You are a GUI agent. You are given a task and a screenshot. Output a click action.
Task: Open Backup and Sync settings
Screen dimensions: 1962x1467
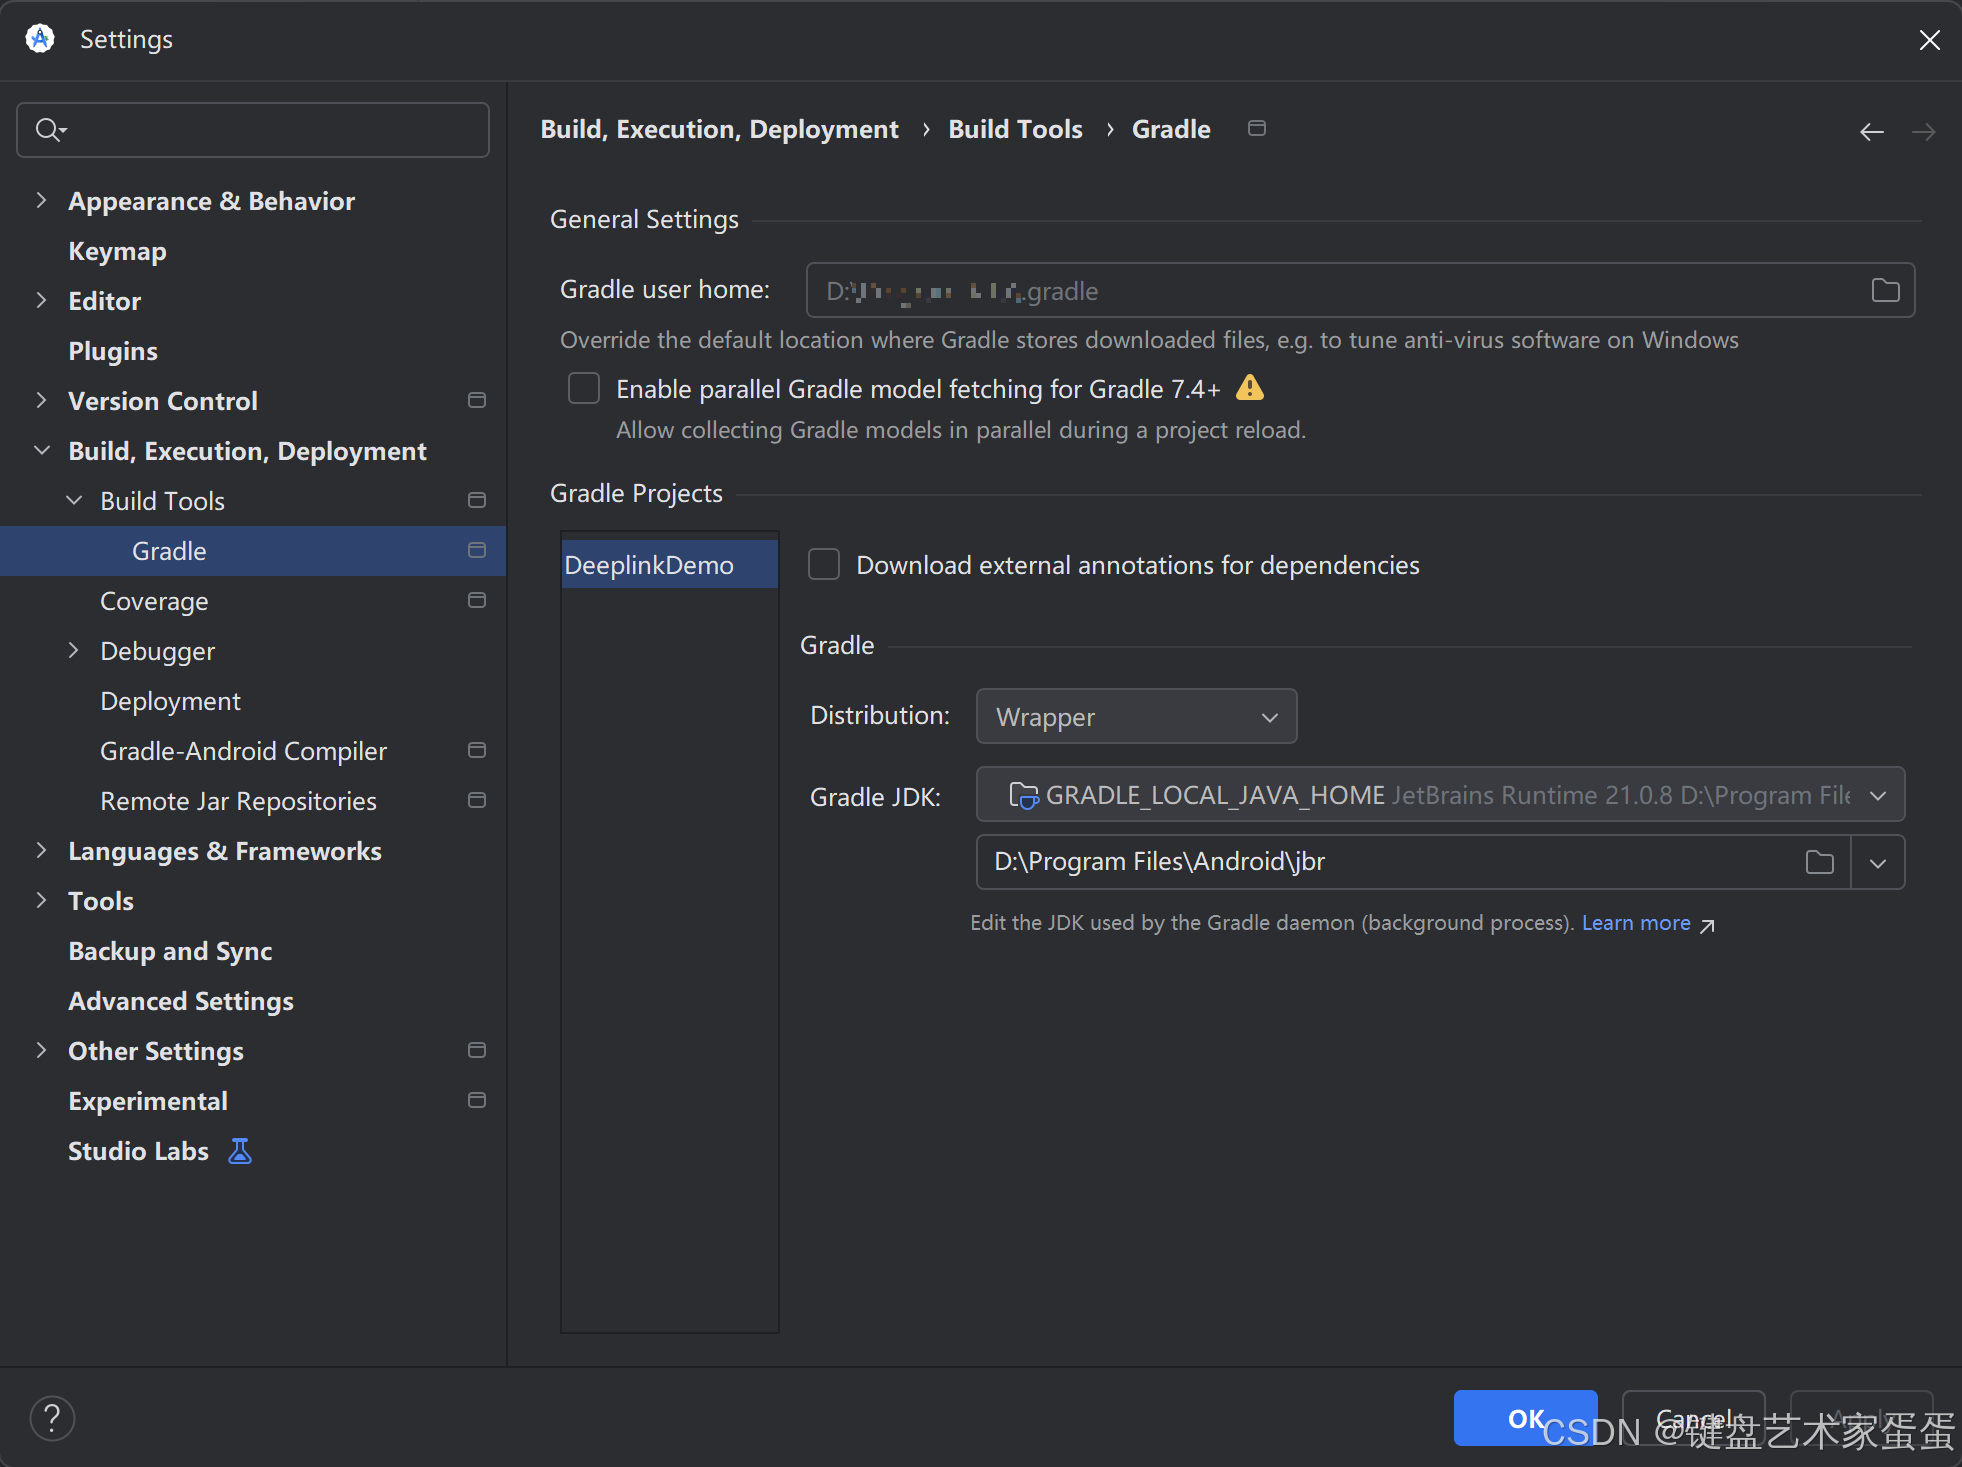coord(170,951)
